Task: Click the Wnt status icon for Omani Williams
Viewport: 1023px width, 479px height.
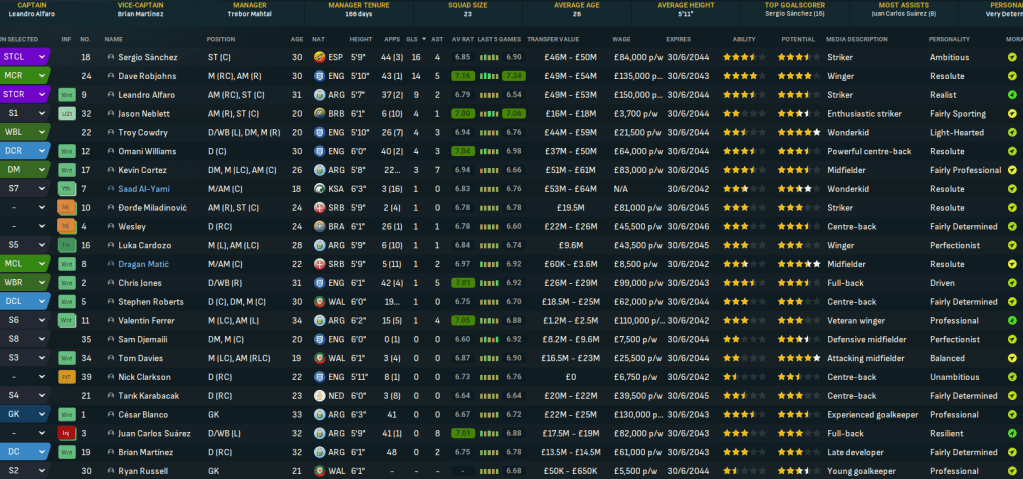Action: [x=67, y=151]
